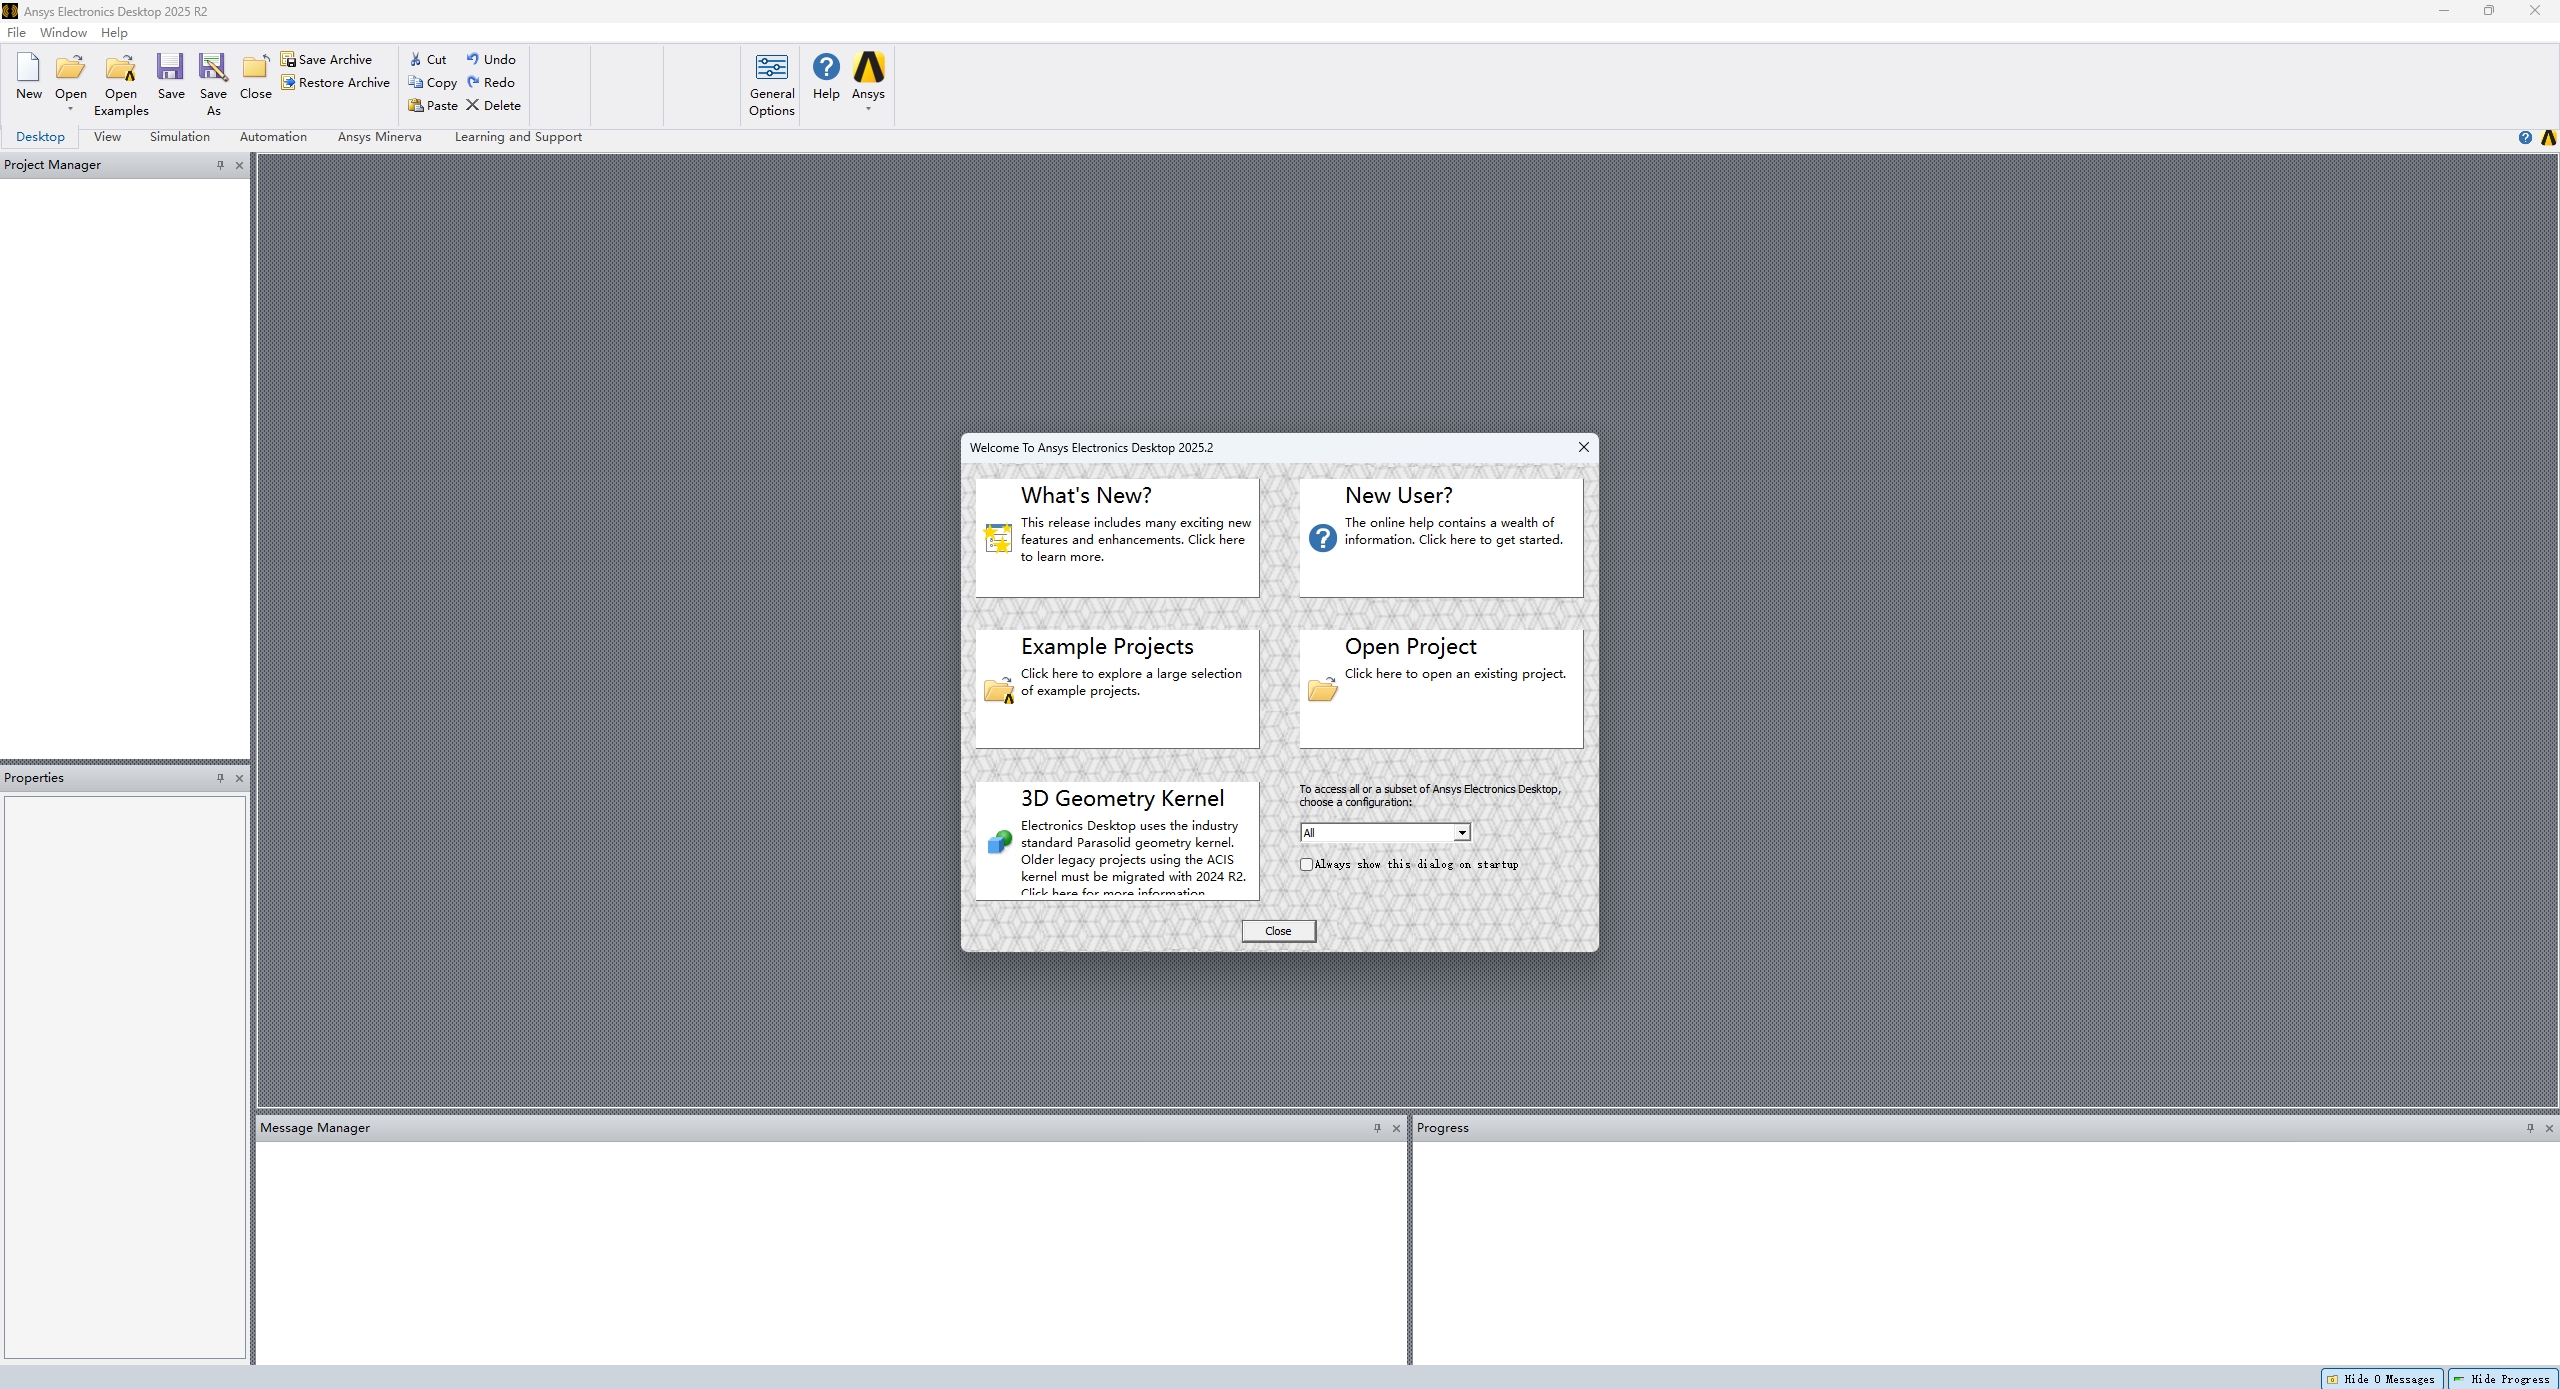Expand the Ansys logo dropdown button

[868, 108]
